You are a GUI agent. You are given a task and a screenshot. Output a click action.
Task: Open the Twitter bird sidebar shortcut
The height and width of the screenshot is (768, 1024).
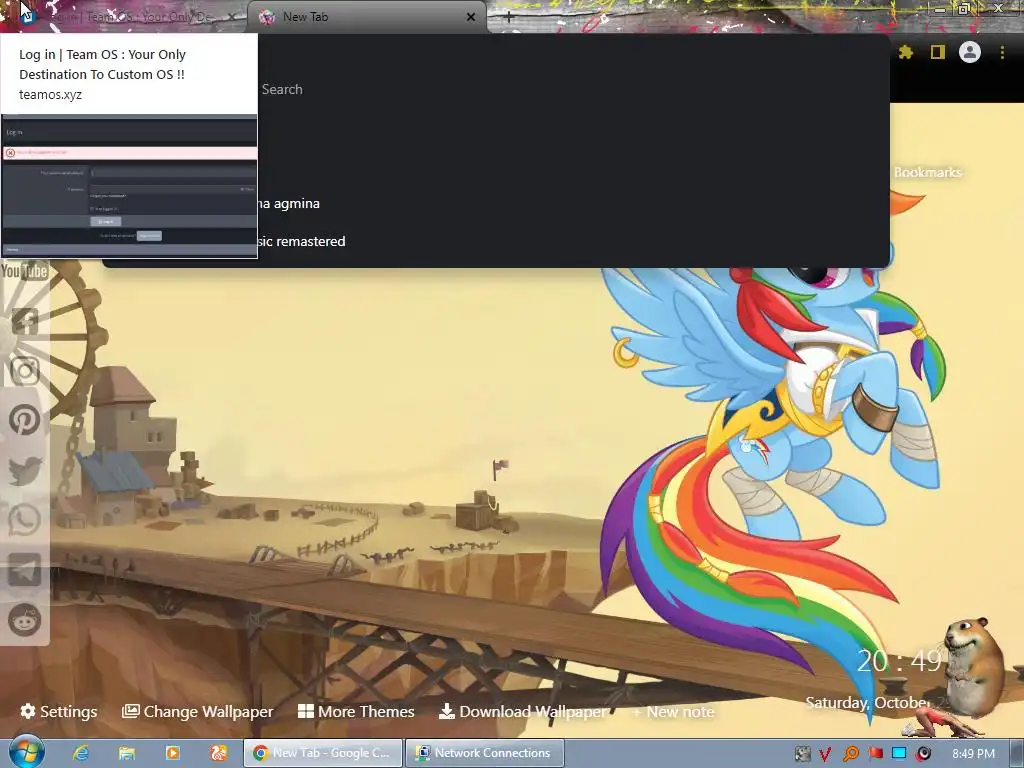pos(25,470)
